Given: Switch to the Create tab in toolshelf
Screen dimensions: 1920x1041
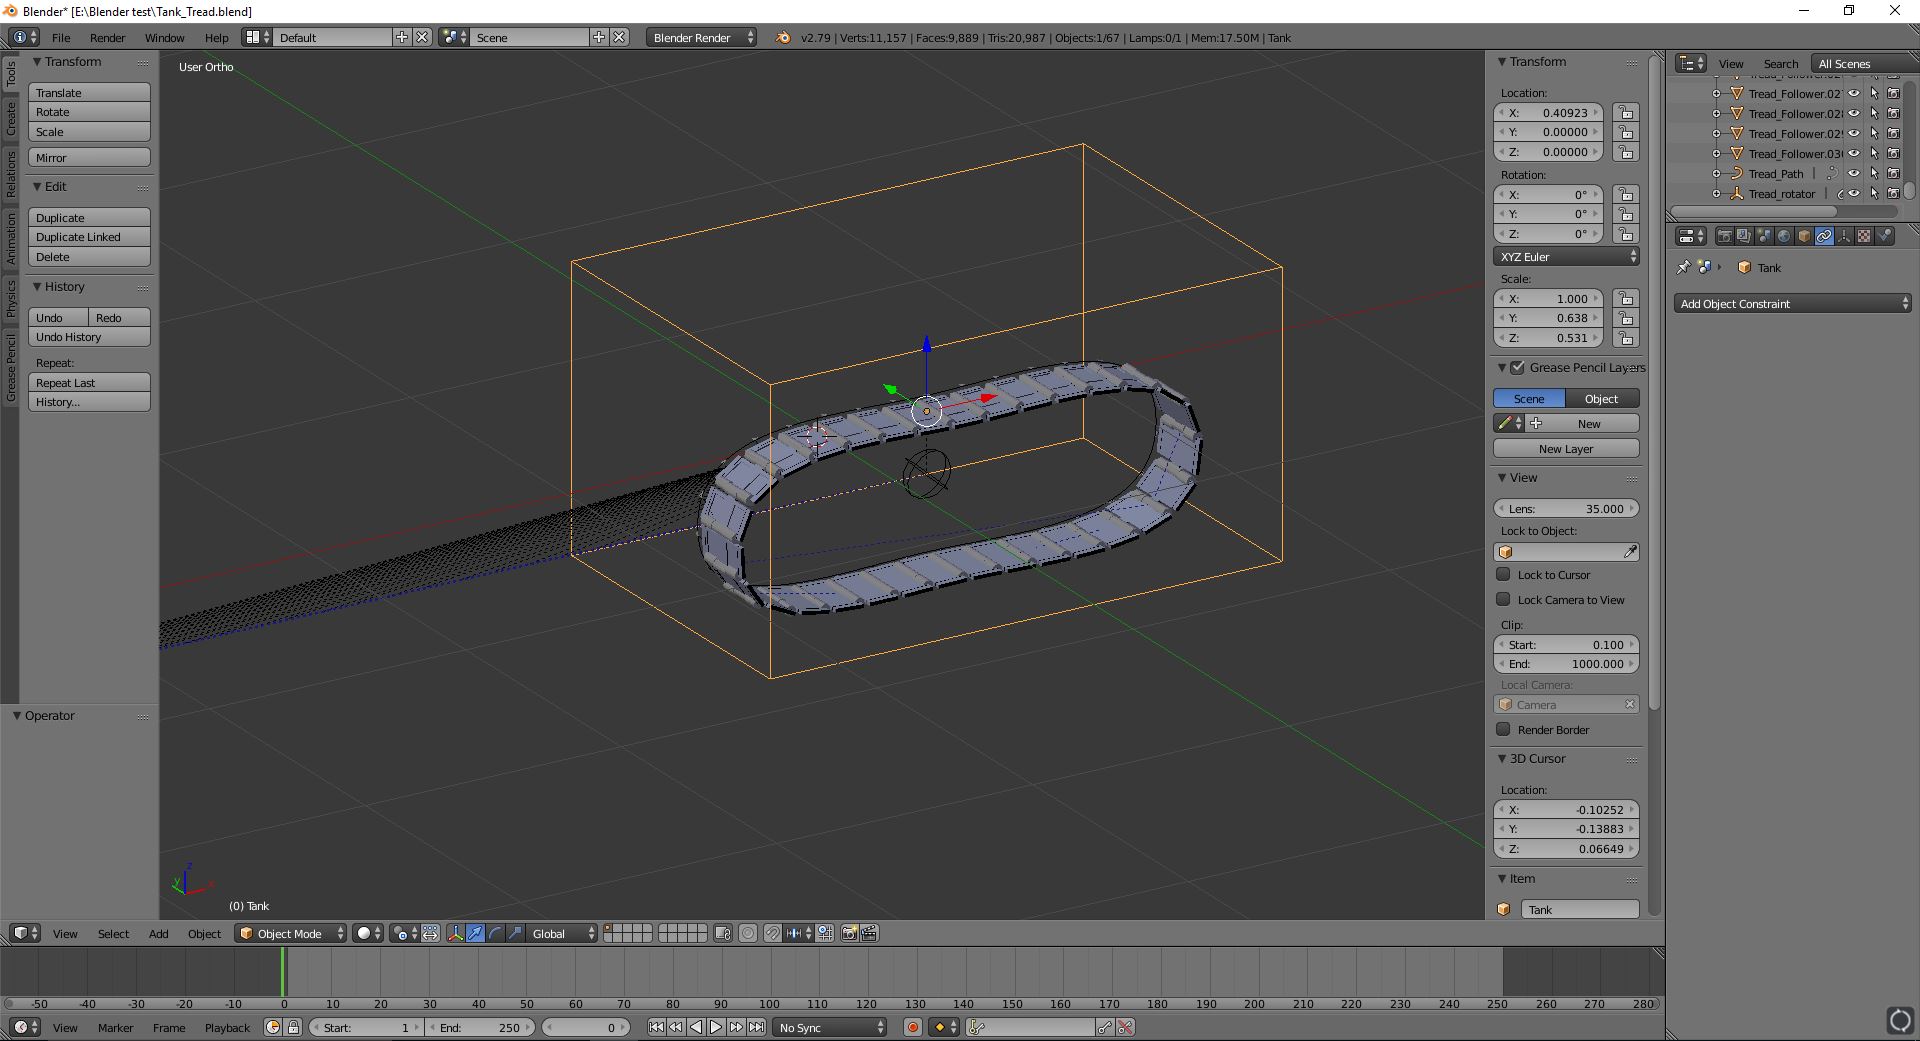Looking at the screenshot, I should click(11, 118).
